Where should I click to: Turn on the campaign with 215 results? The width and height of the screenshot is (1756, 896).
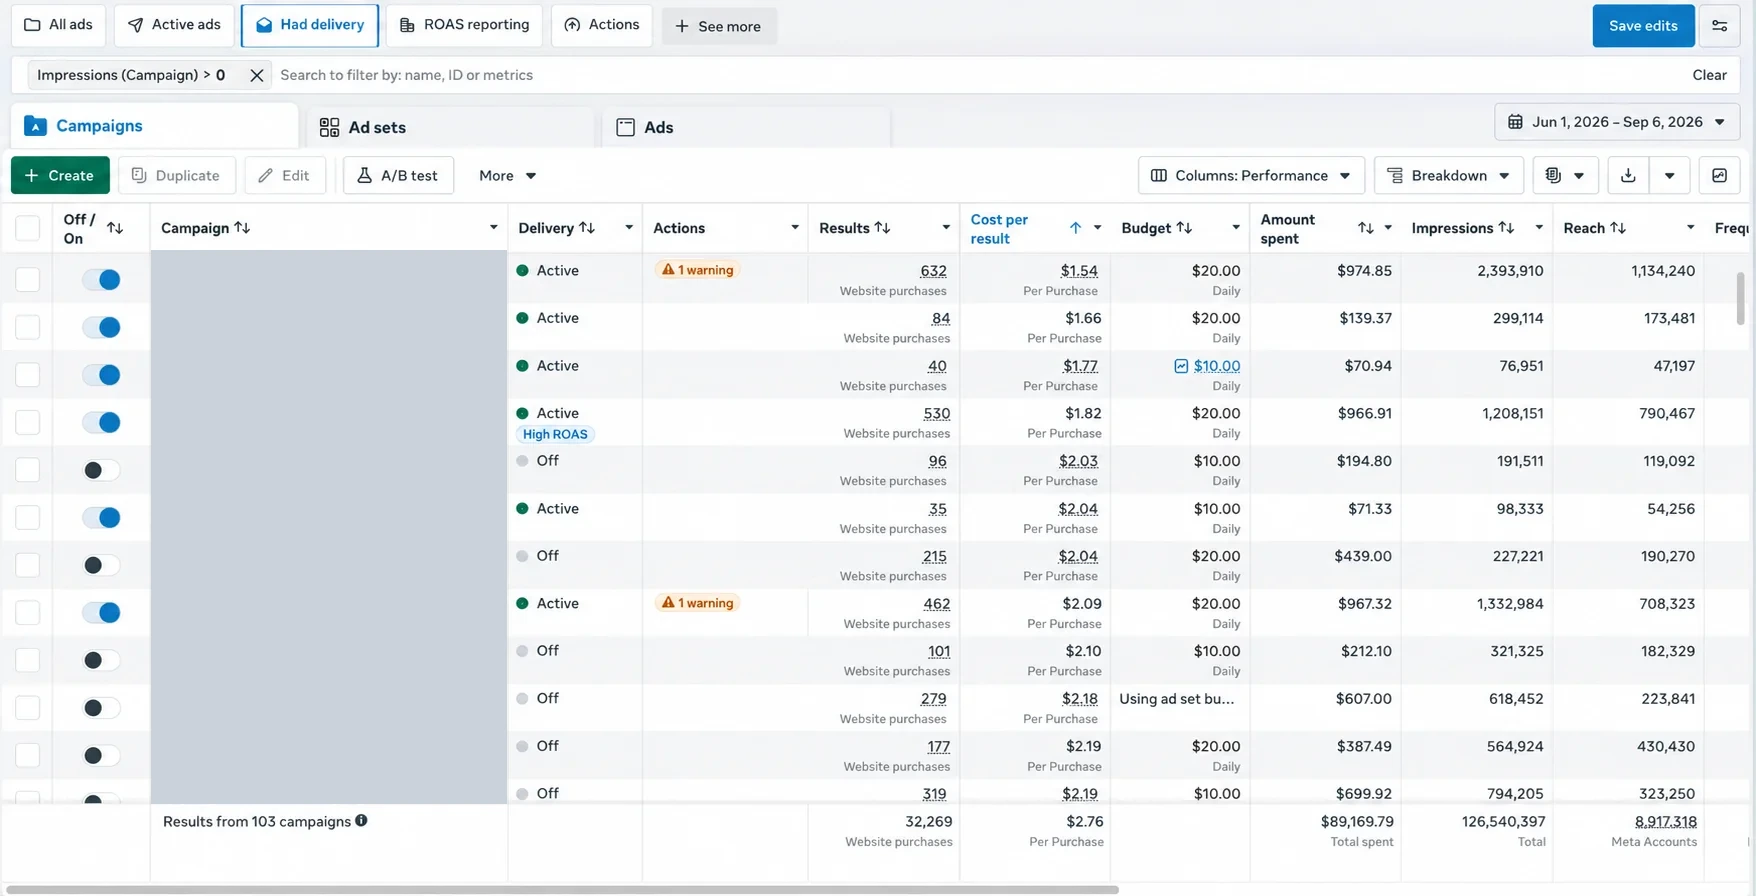click(x=101, y=565)
